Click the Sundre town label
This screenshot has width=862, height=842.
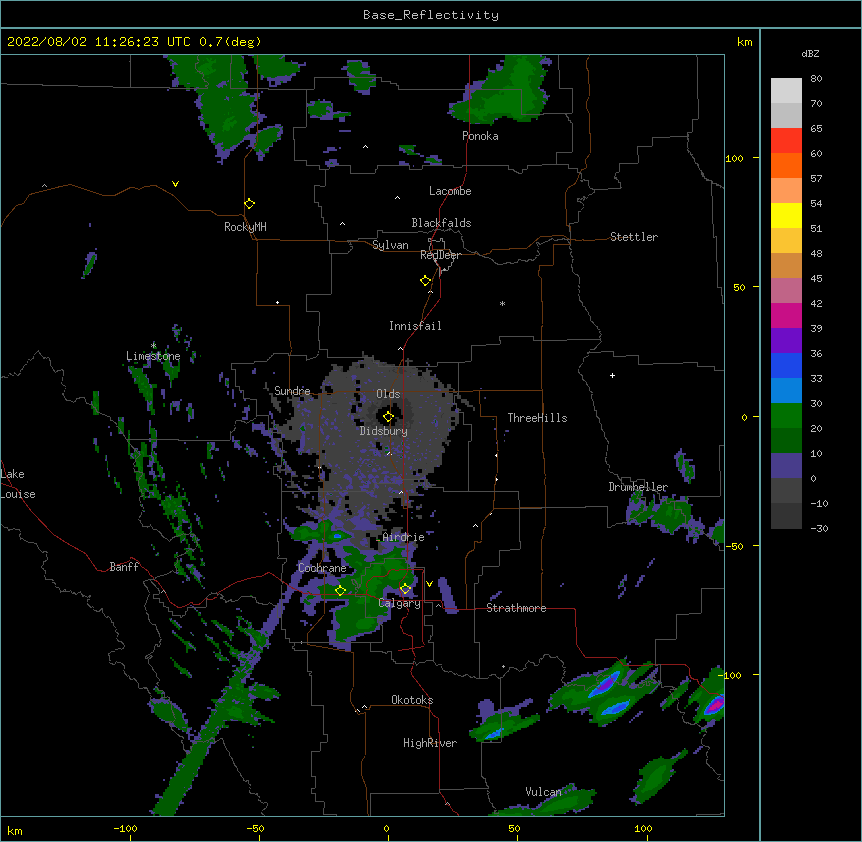pyautogui.click(x=292, y=391)
